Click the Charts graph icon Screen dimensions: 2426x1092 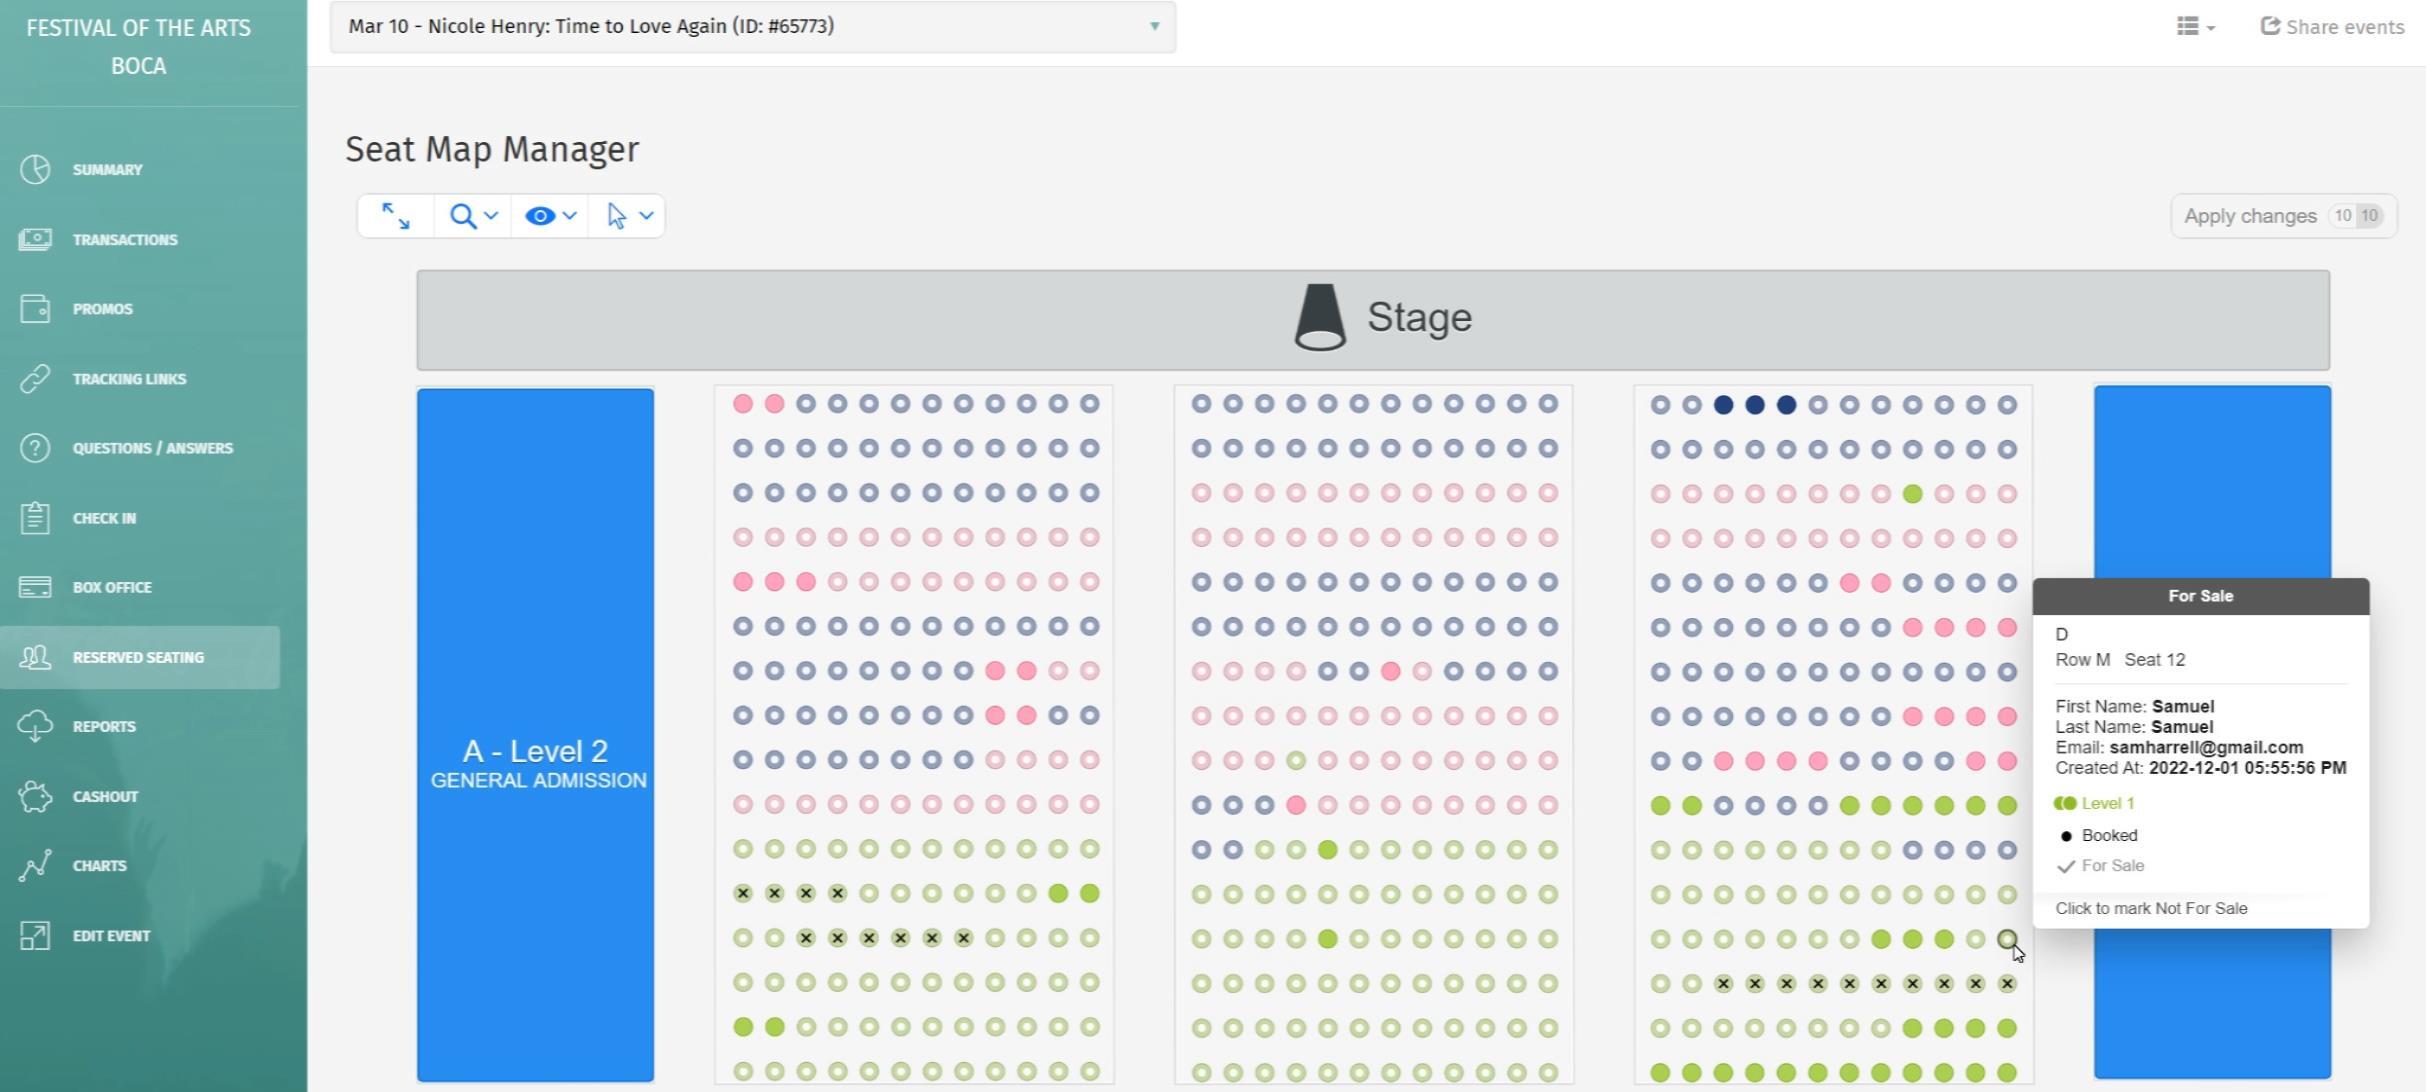coord(35,866)
